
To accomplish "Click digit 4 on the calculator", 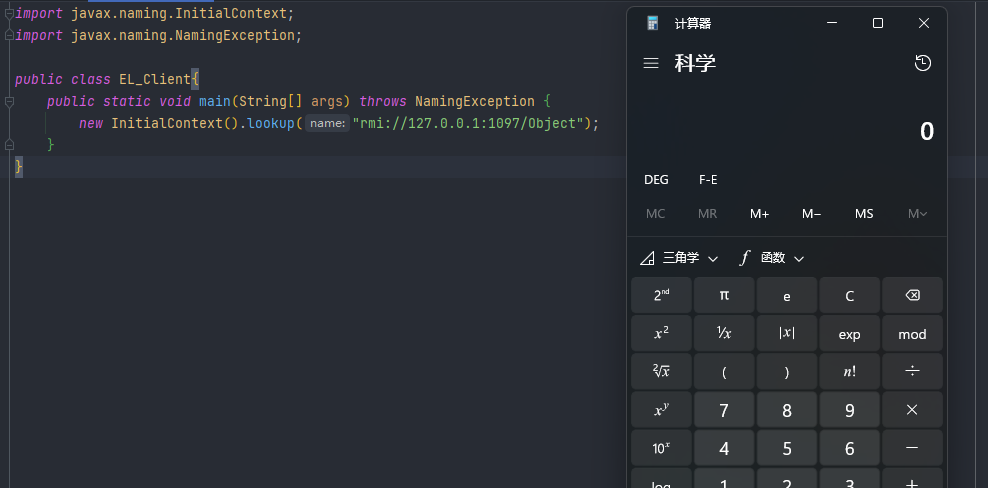I will pos(724,448).
